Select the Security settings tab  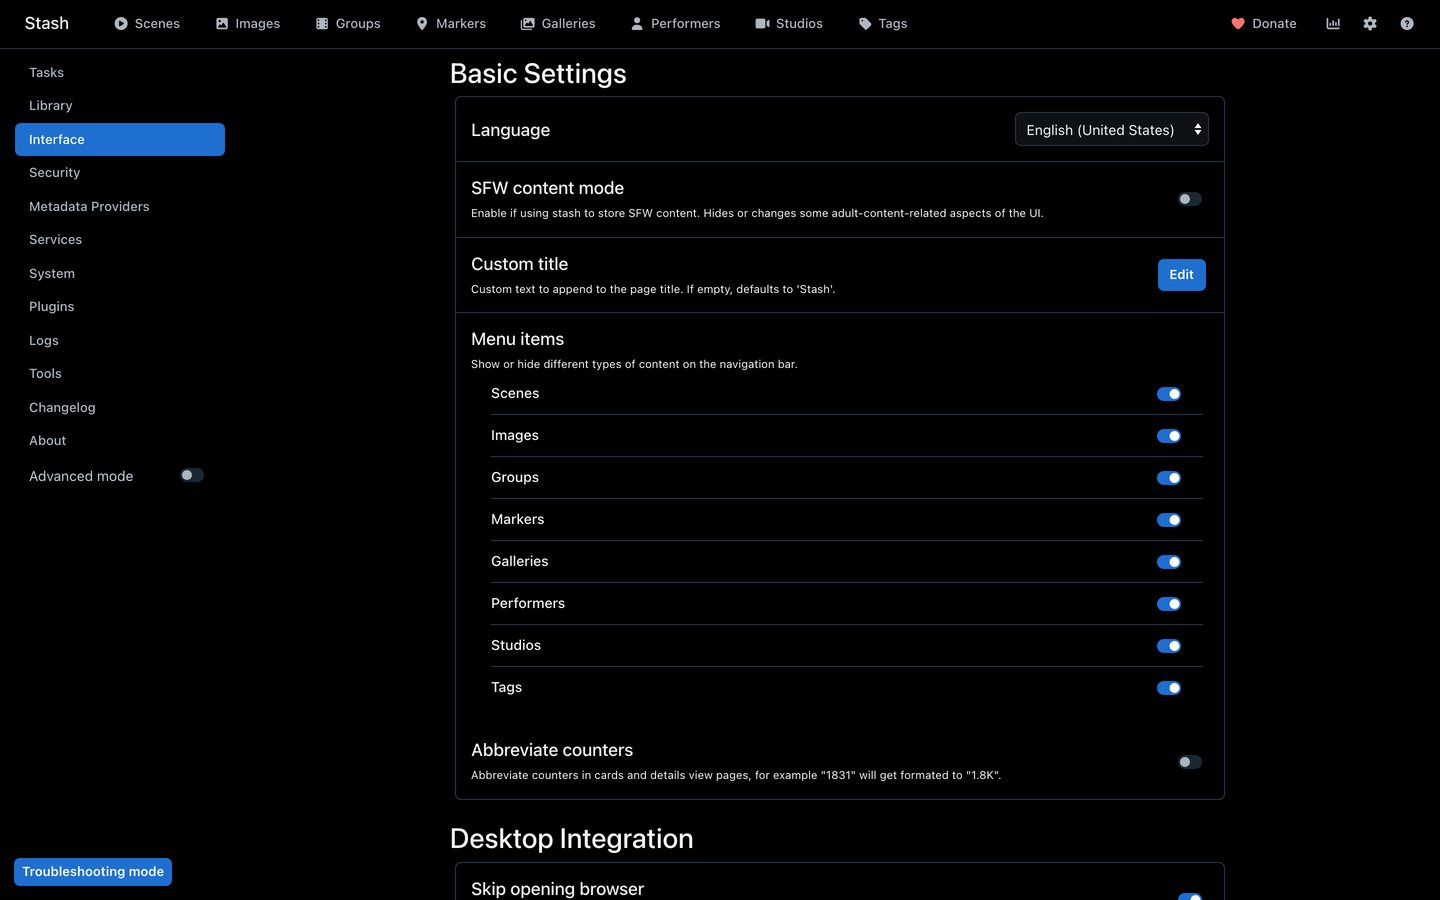(120, 173)
